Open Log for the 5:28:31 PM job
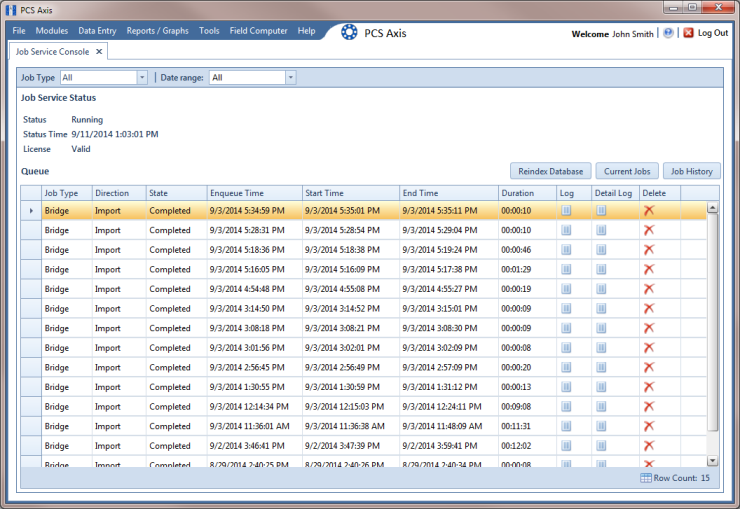 pyautogui.click(x=566, y=230)
